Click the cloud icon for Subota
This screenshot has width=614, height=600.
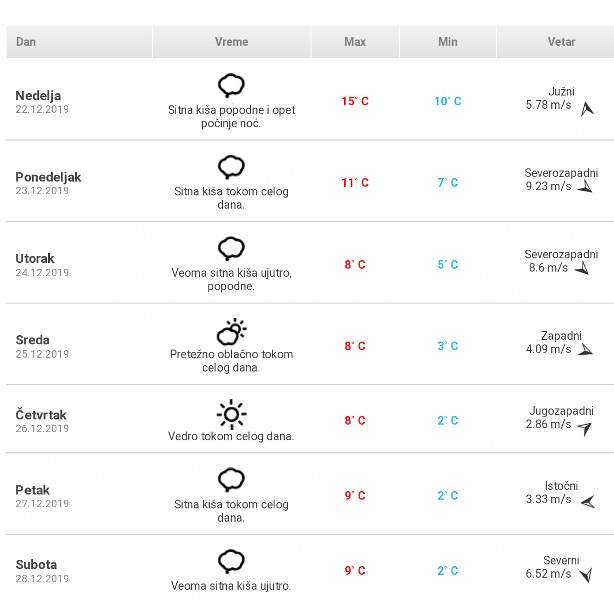[x=231, y=561]
